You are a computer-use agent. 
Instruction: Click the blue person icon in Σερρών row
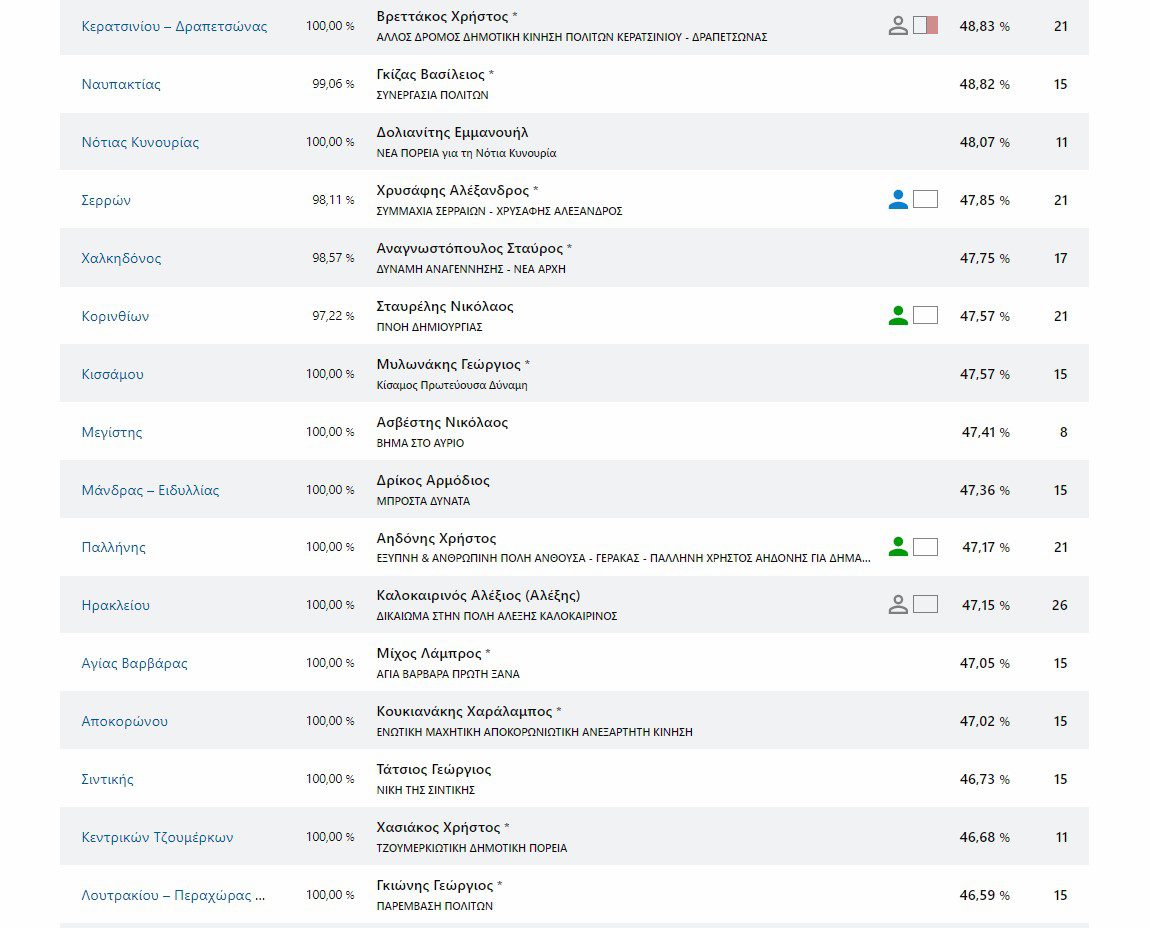click(898, 200)
